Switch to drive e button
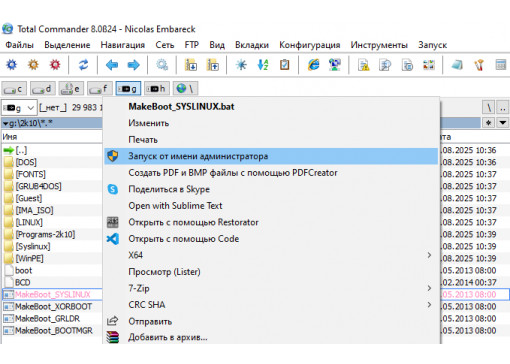Viewport: 510px width, 364px height. pyautogui.click(x=71, y=89)
